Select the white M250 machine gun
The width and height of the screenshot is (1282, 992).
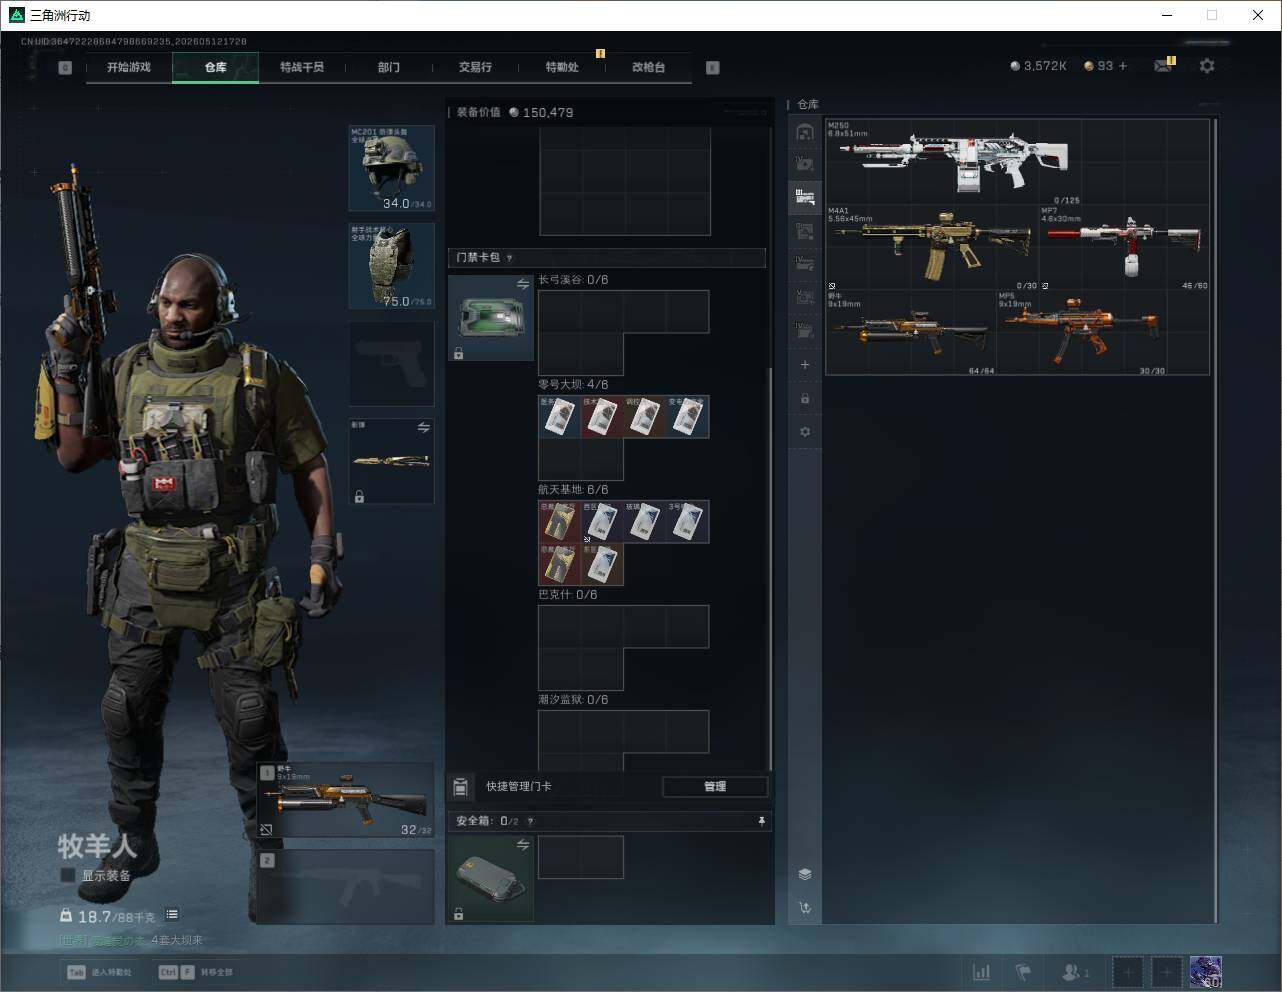click(x=954, y=162)
